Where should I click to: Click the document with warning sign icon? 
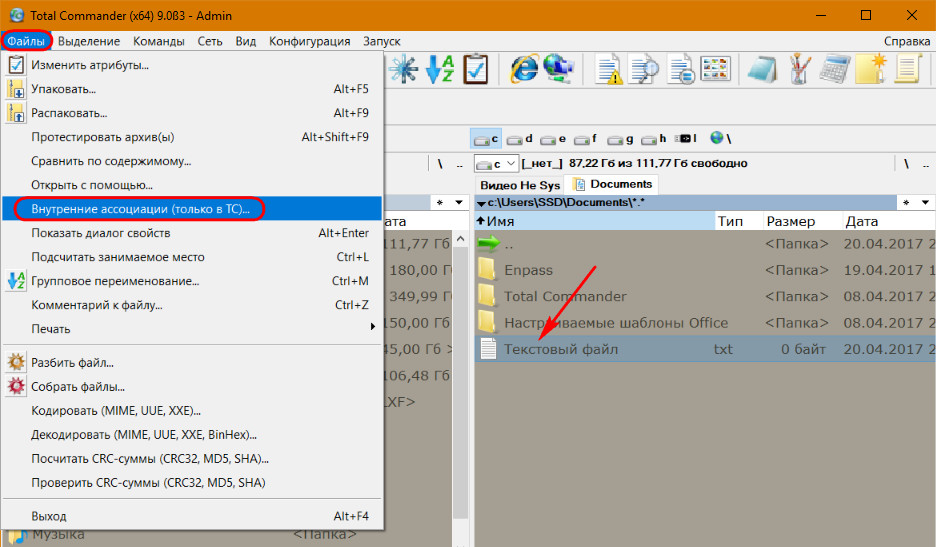(x=609, y=69)
